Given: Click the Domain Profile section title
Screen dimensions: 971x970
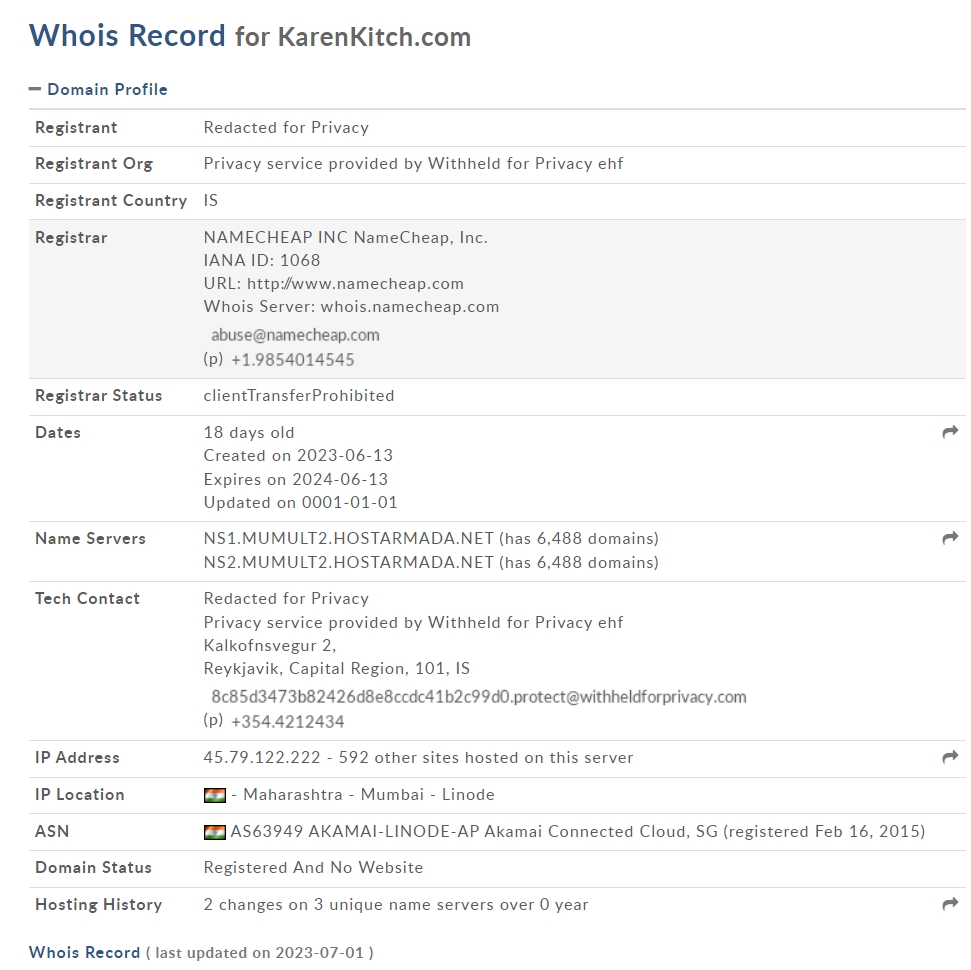Looking at the screenshot, I should click(107, 89).
